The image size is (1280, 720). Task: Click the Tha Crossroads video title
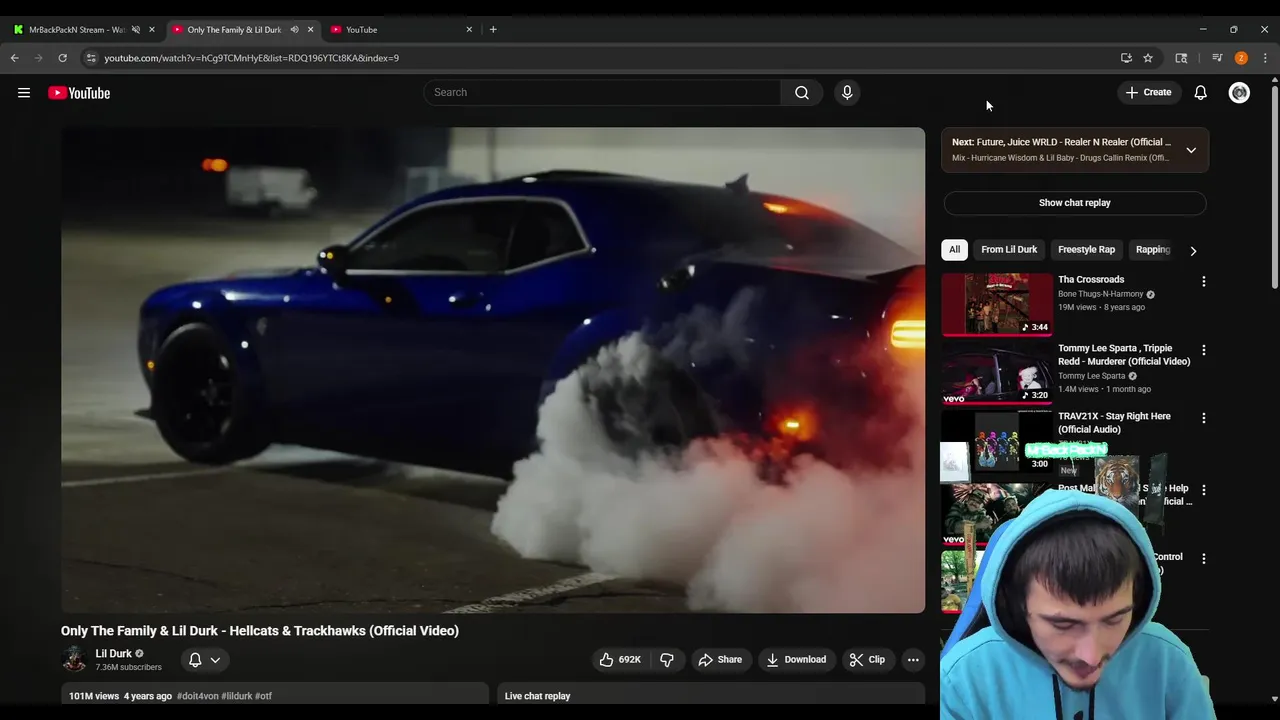point(1091,280)
